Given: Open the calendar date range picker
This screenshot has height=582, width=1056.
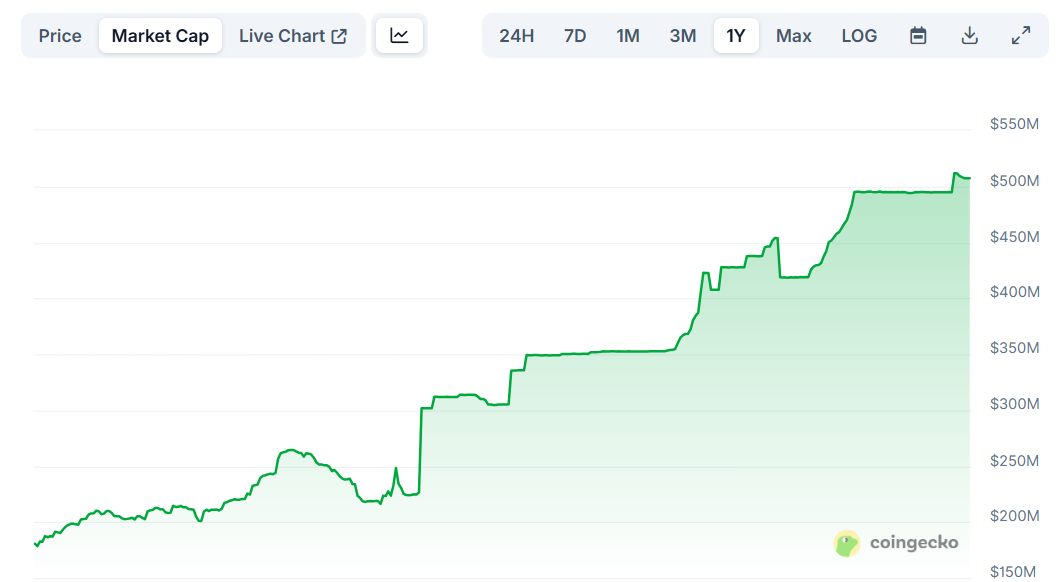Looking at the screenshot, I should pyautogui.click(x=917, y=35).
